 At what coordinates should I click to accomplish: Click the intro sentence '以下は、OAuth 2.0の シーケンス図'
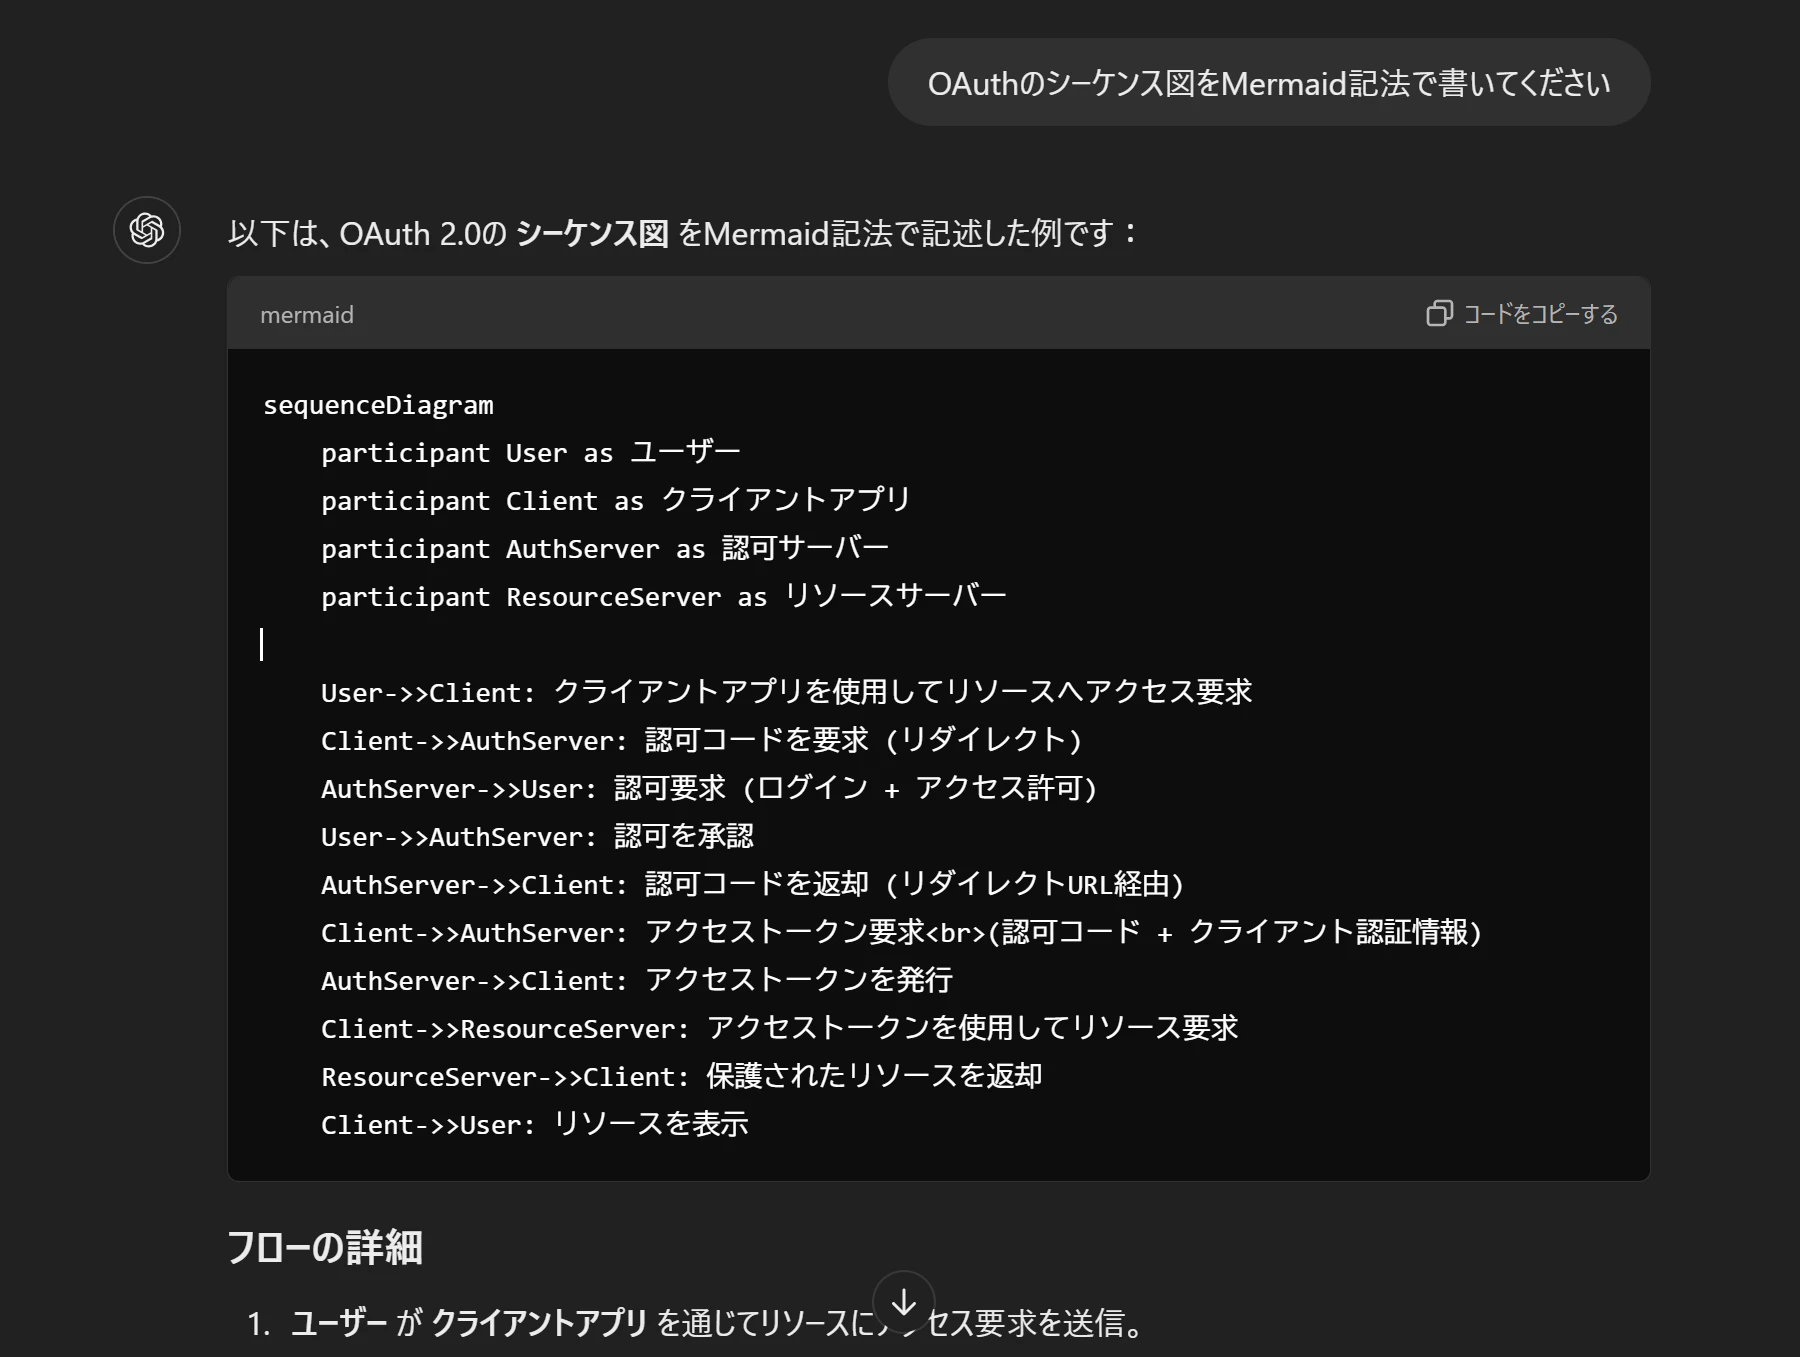pyautogui.click(x=448, y=234)
